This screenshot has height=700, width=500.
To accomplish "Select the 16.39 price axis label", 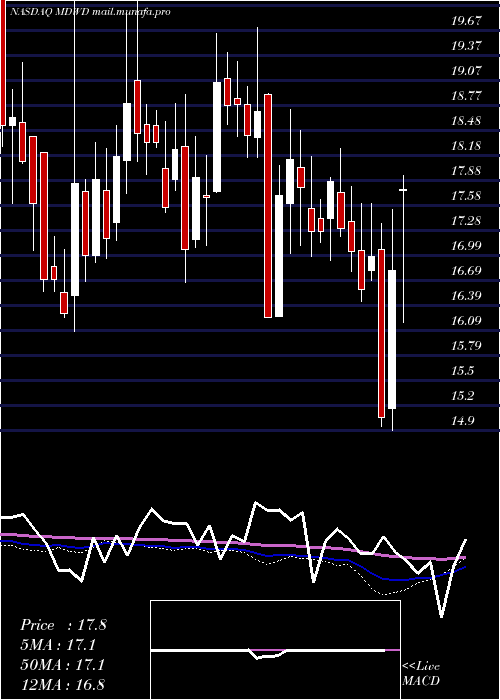I will click(x=466, y=296).
